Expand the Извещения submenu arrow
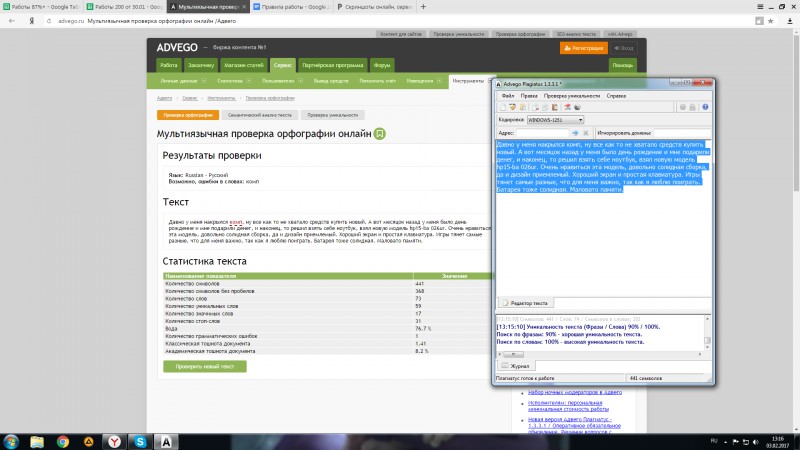 coord(439,81)
